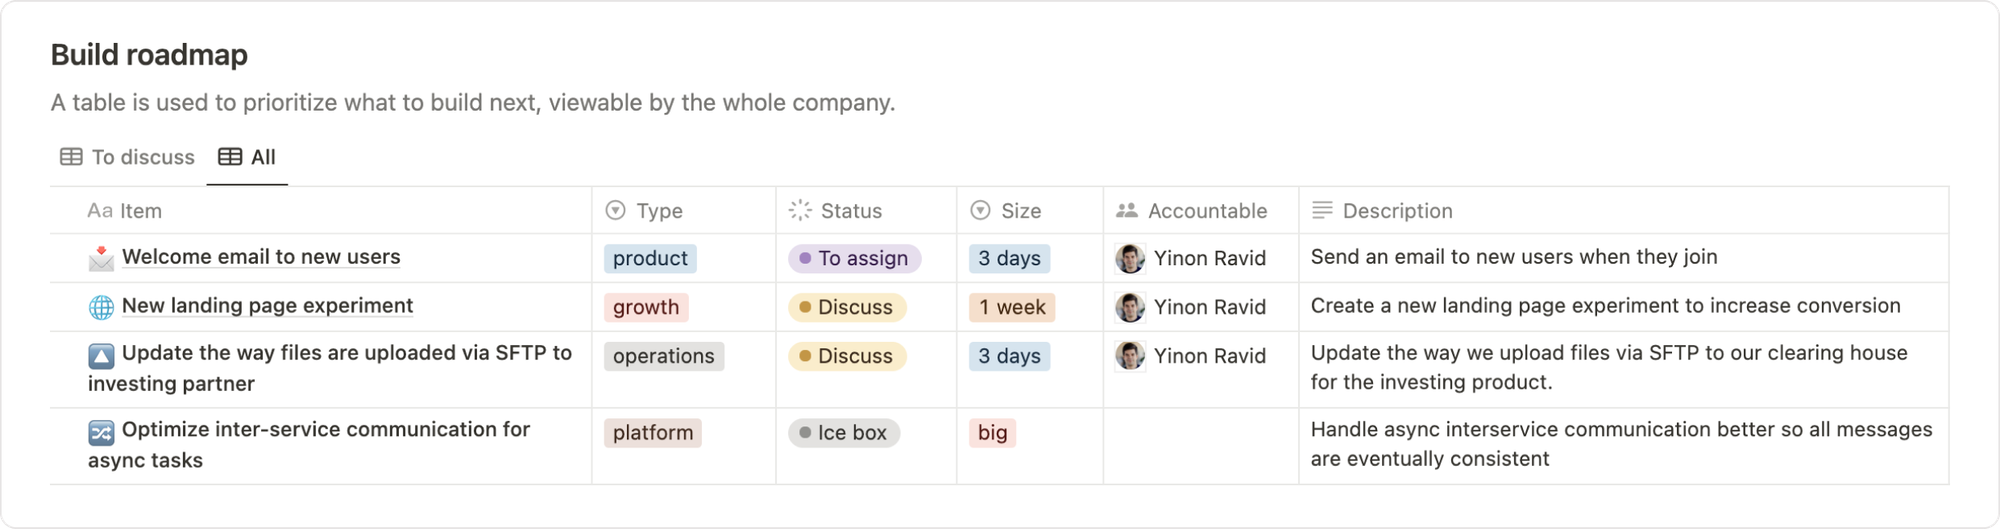Click the Ice box status pill
The image size is (2000, 529).
[844, 432]
